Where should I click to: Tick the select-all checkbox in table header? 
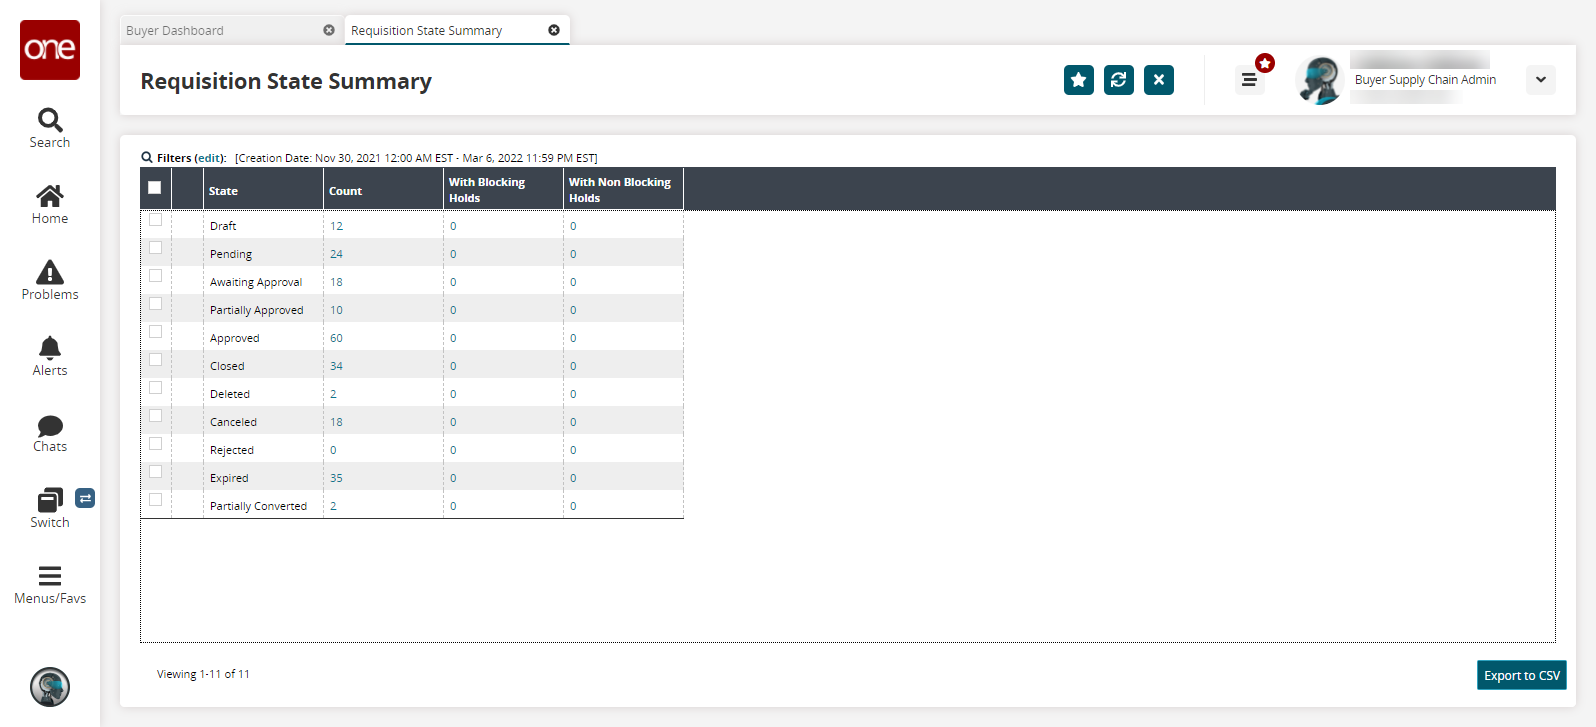pyautogui.click(x=155, y=188)
